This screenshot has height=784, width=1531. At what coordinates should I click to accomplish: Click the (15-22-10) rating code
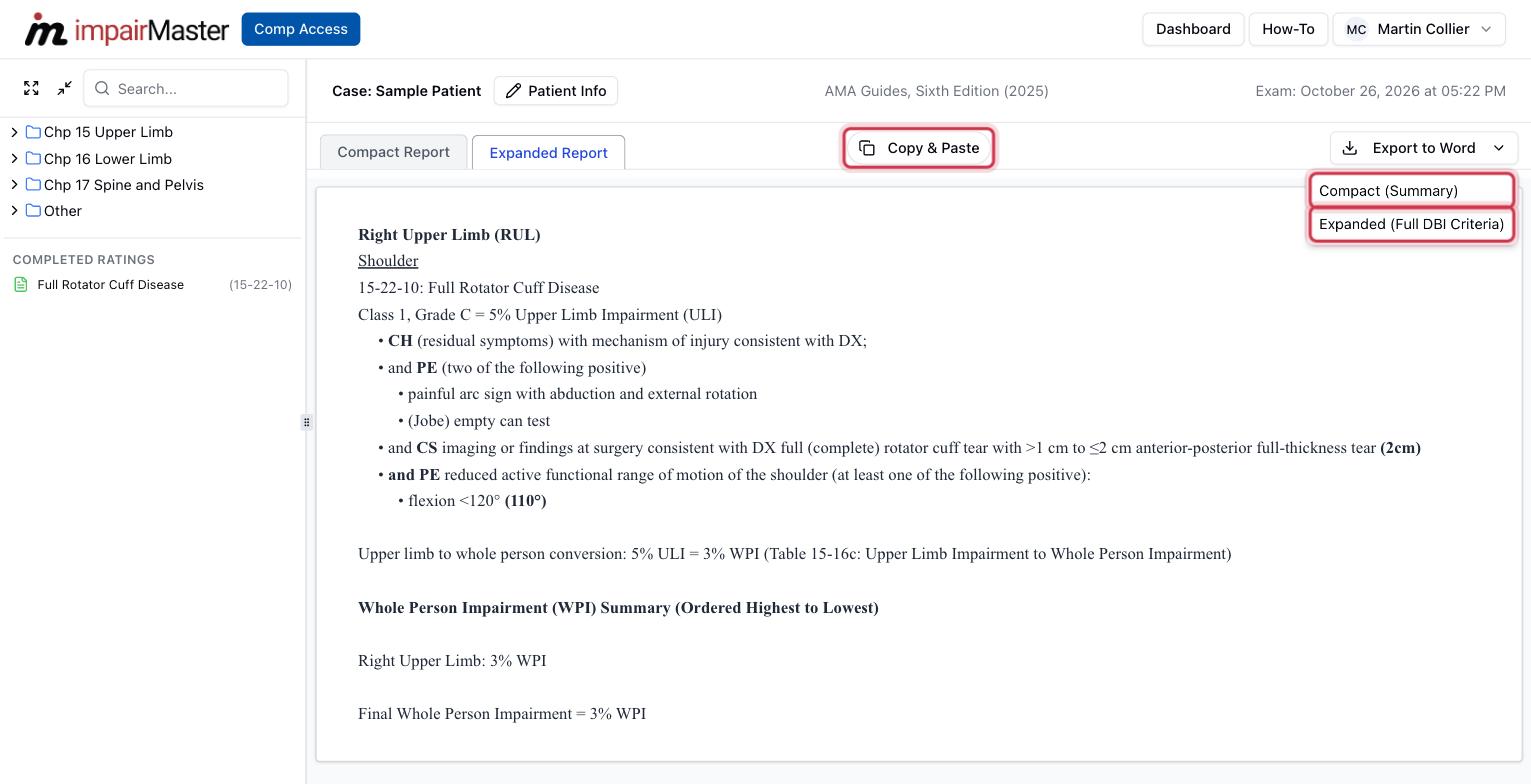[x=260, y=285]
